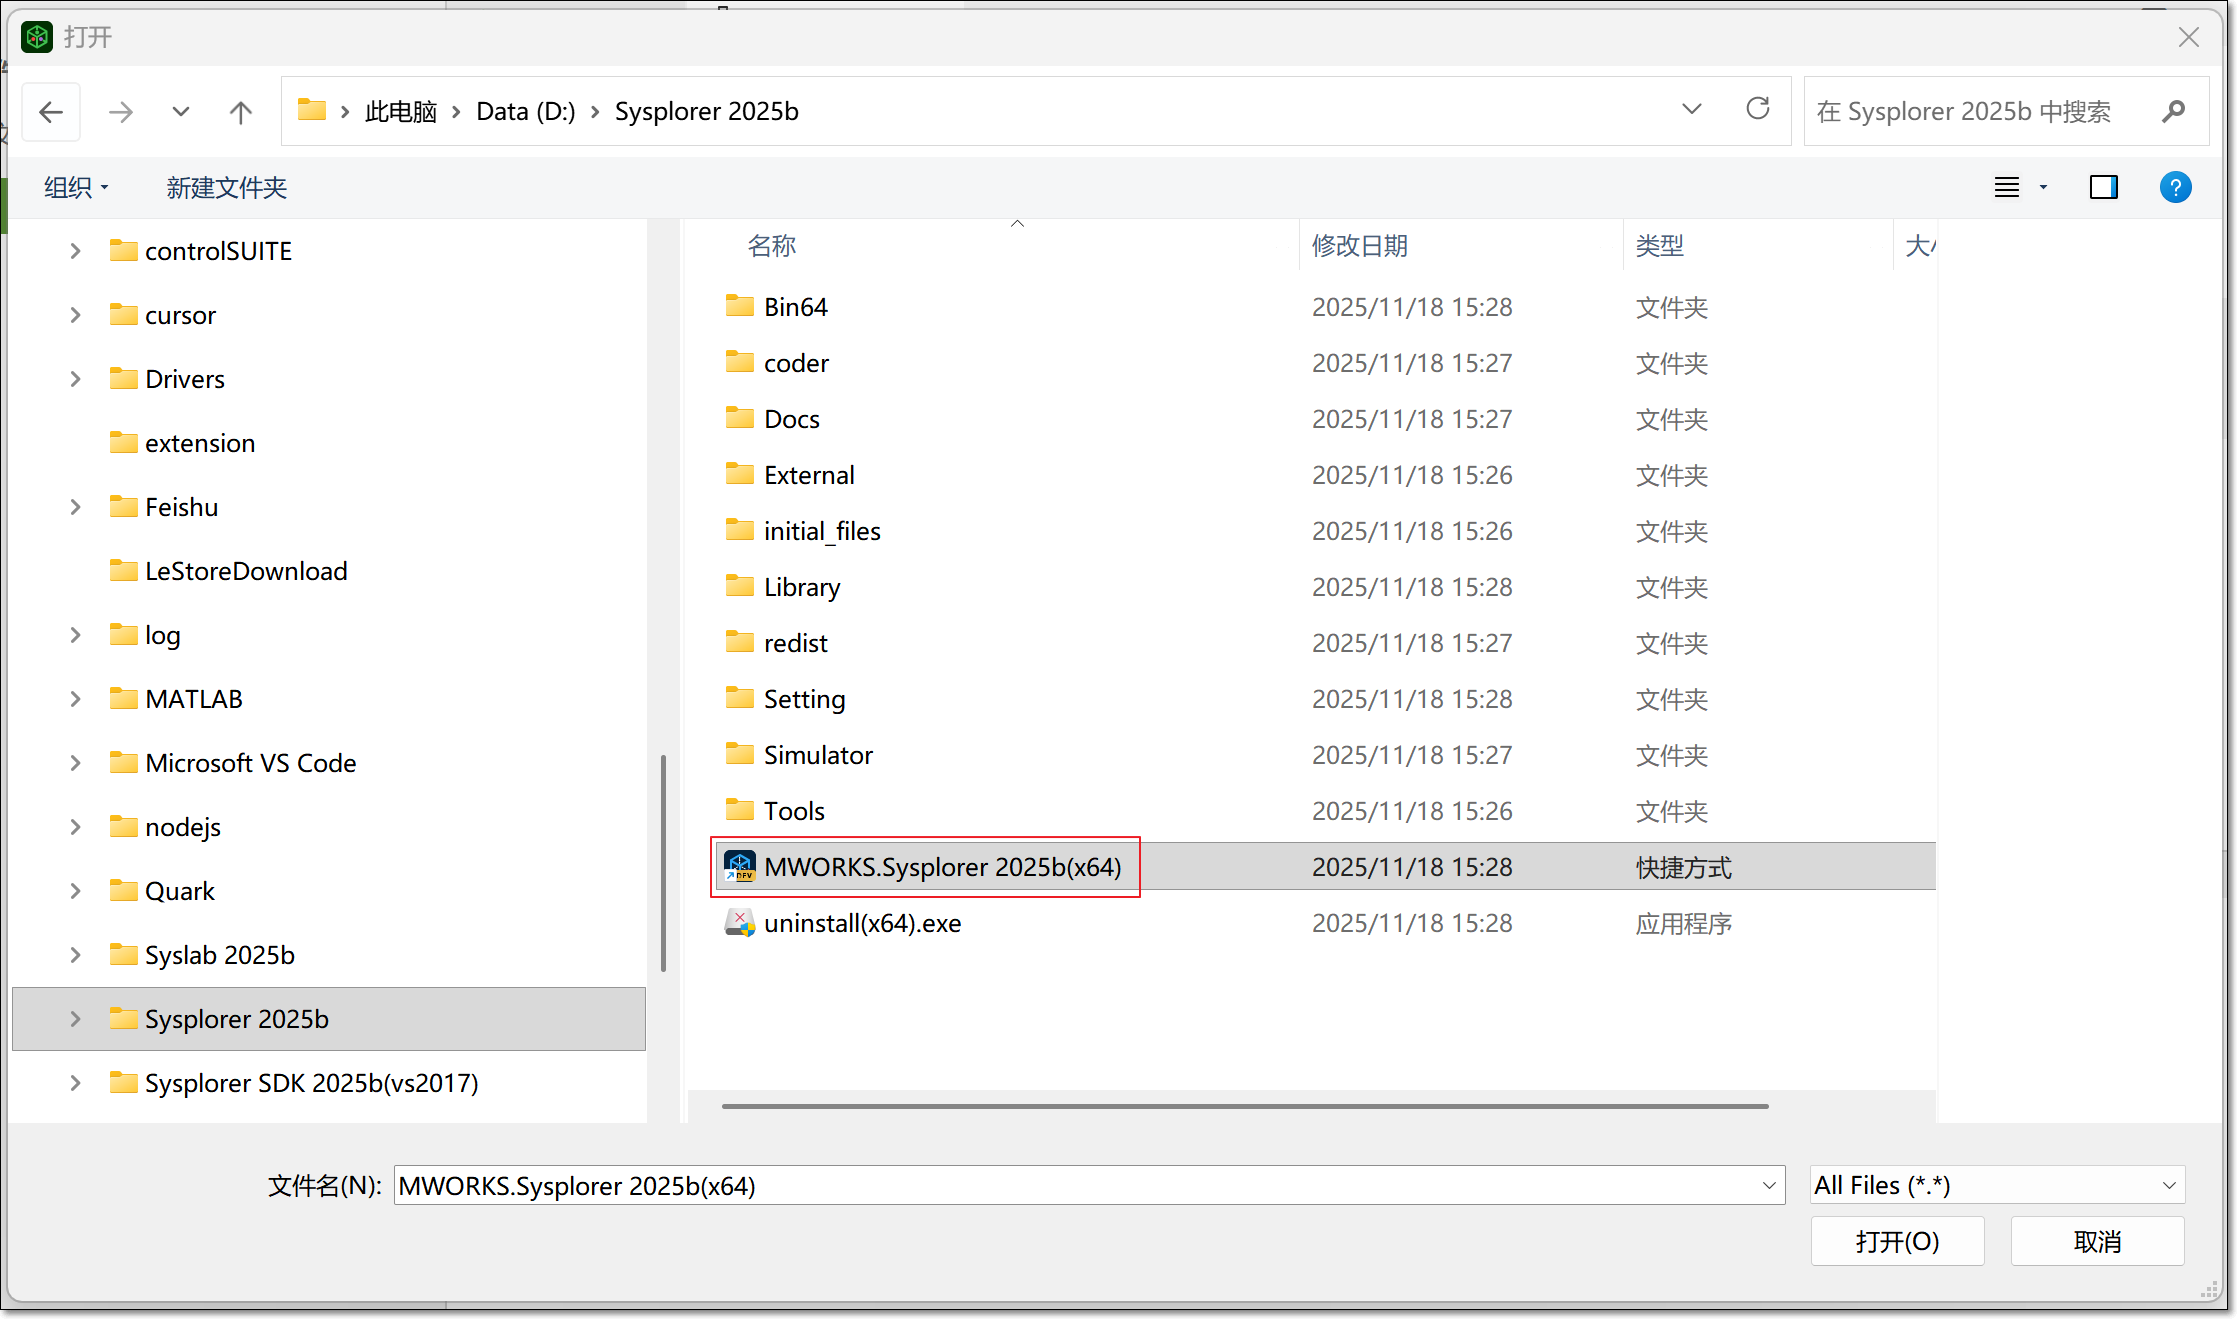The width and height of the screenshot is (2237, 1319).
Task: Open the 组织 menu
Action: point(76,187)
